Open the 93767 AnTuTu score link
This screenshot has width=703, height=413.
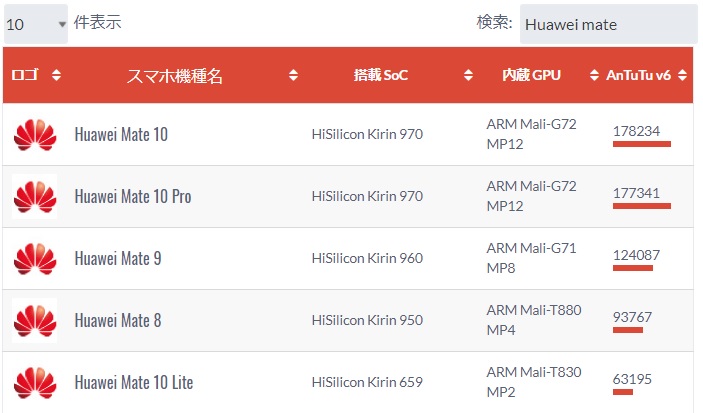[632, 317]
